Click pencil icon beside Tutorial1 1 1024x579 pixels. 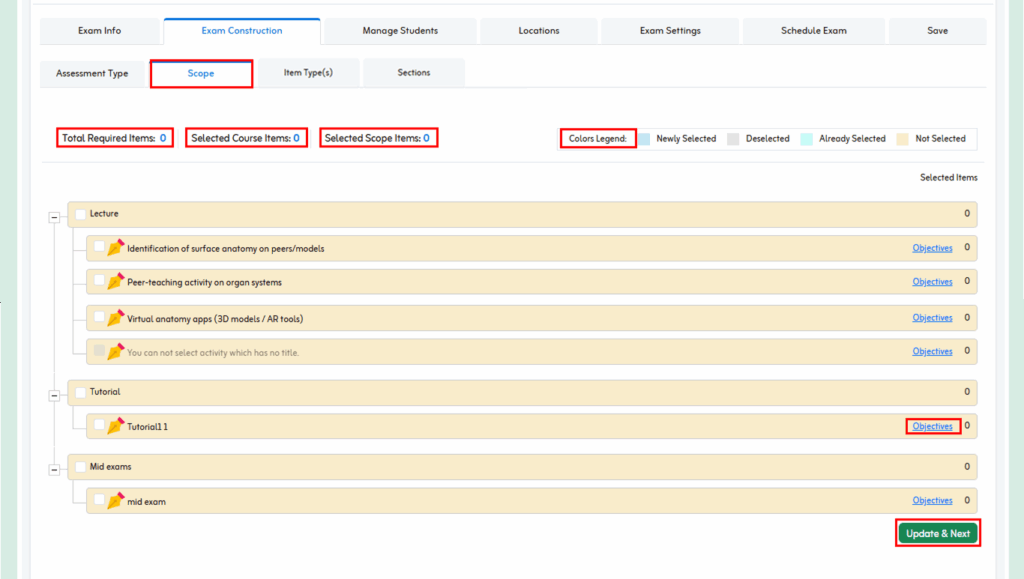tap(115, 426)
